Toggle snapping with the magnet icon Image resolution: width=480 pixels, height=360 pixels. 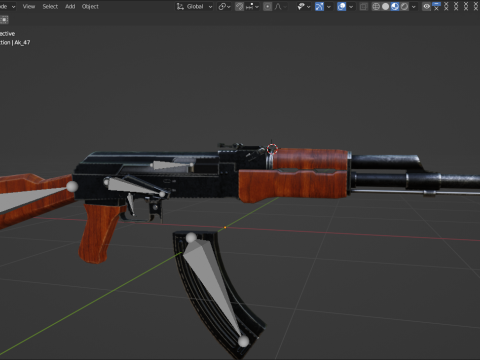(x=239, y=6)
